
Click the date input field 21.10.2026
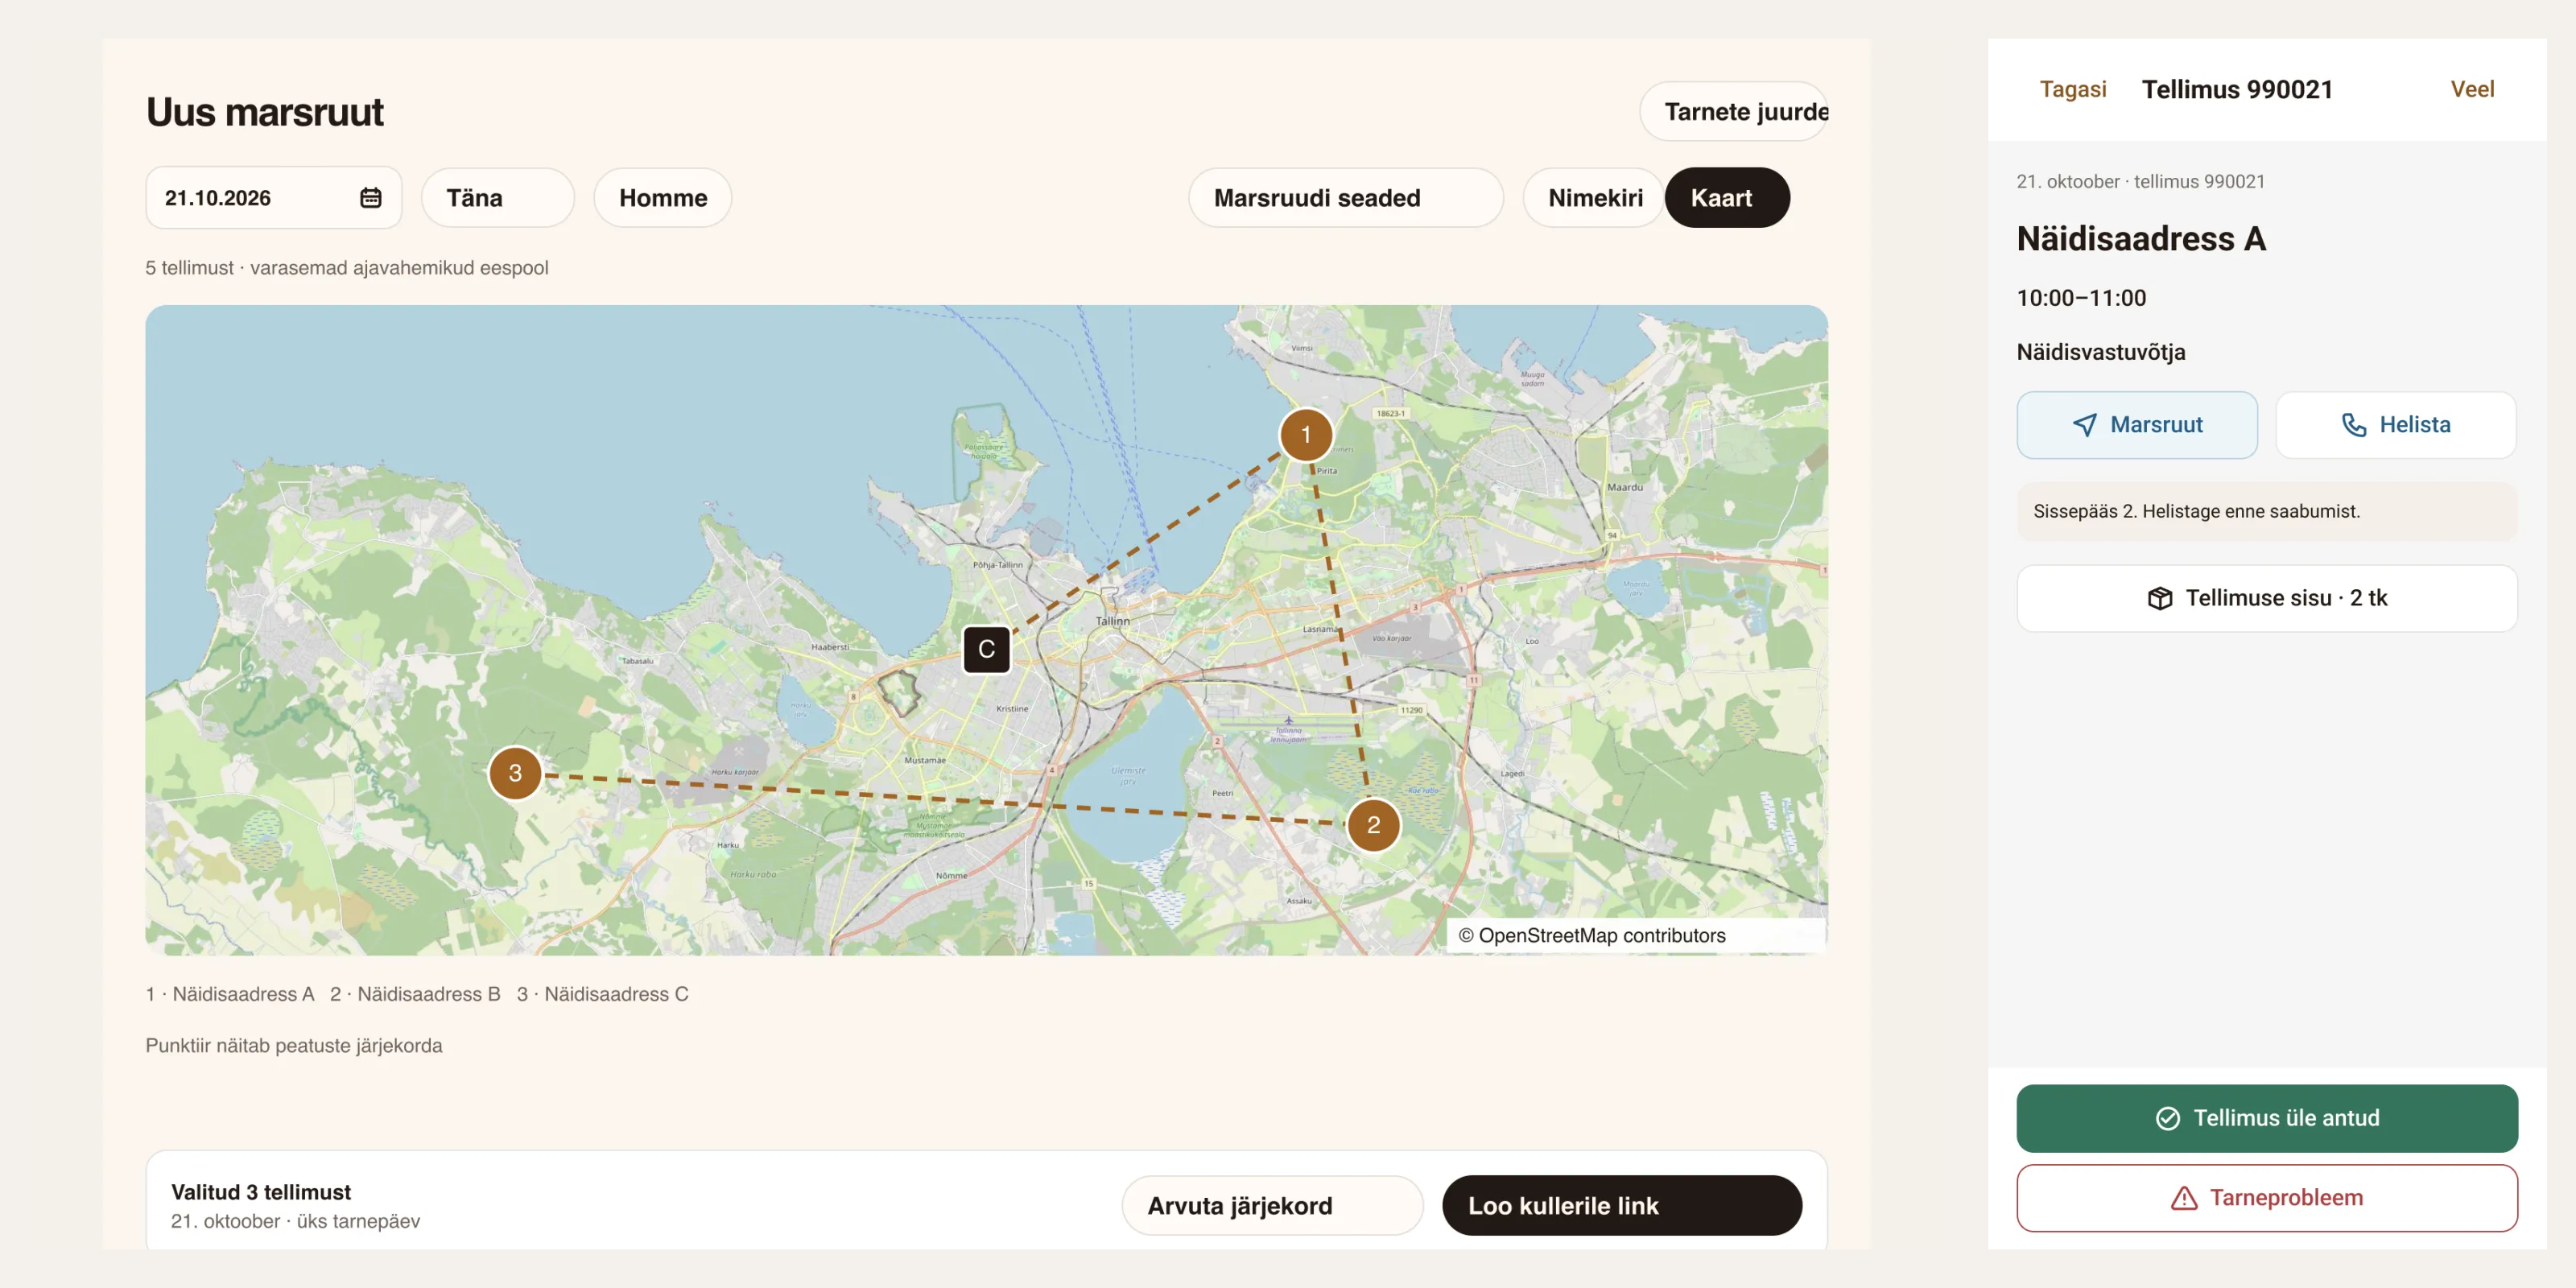click(x=273, y=197)
